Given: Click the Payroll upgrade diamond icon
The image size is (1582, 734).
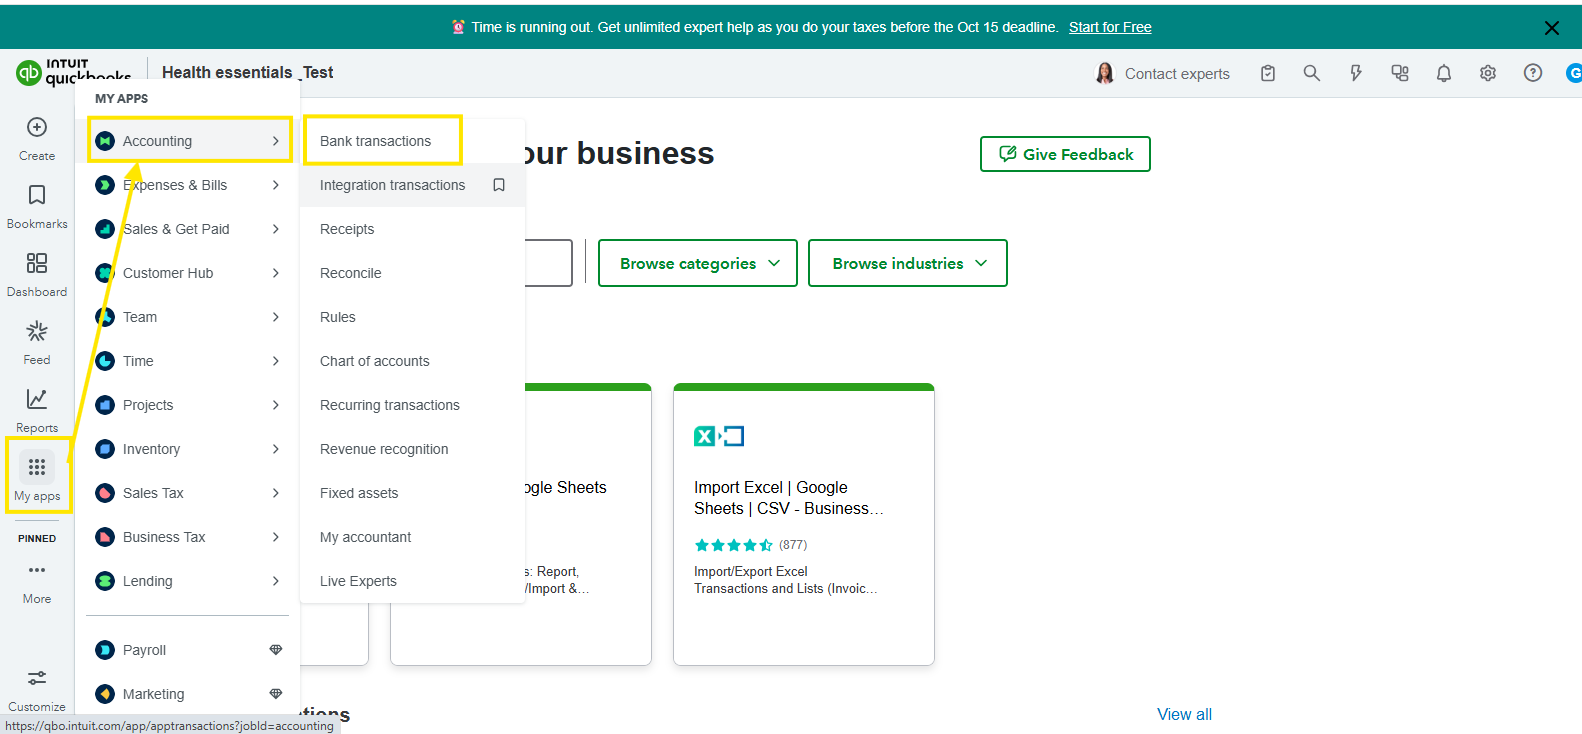Looking at the screenshot, I should (276, 650).
